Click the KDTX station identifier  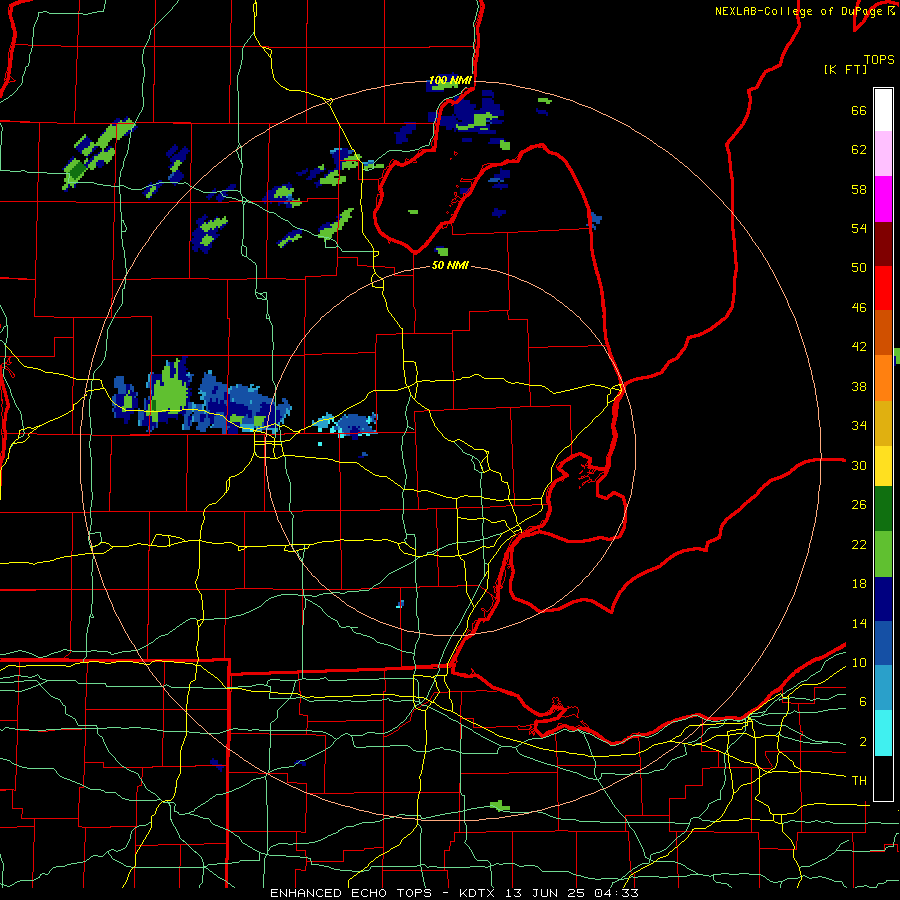point(479,893)
